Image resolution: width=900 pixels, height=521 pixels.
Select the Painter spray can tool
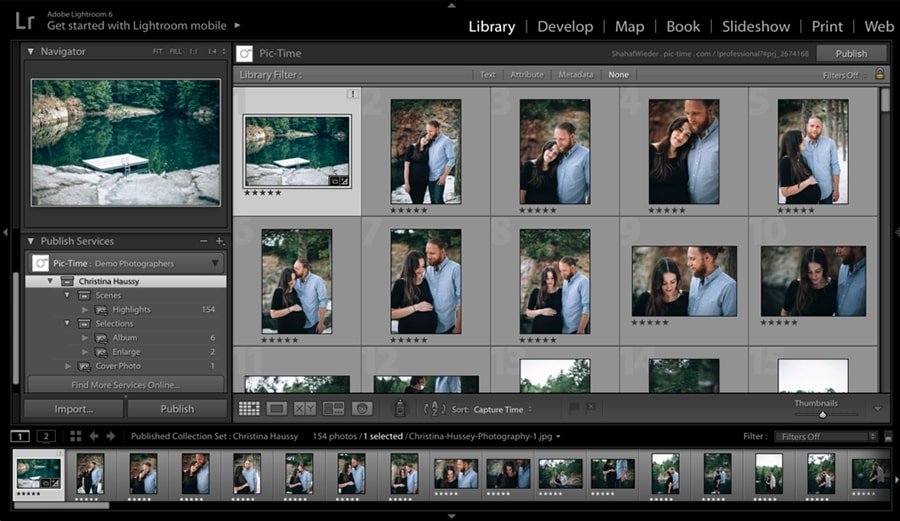click(x=400, y=408)
